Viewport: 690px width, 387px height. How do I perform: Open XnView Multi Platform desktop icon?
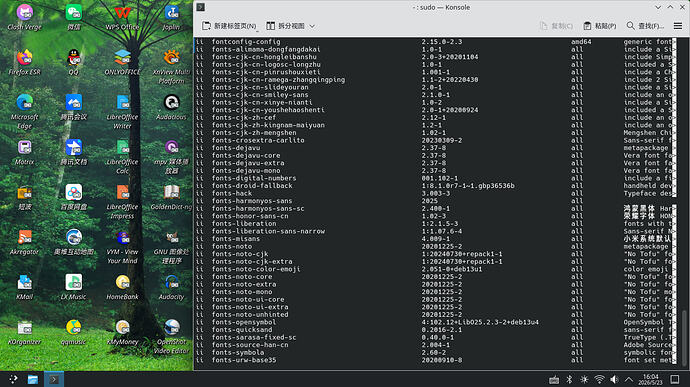171,58
